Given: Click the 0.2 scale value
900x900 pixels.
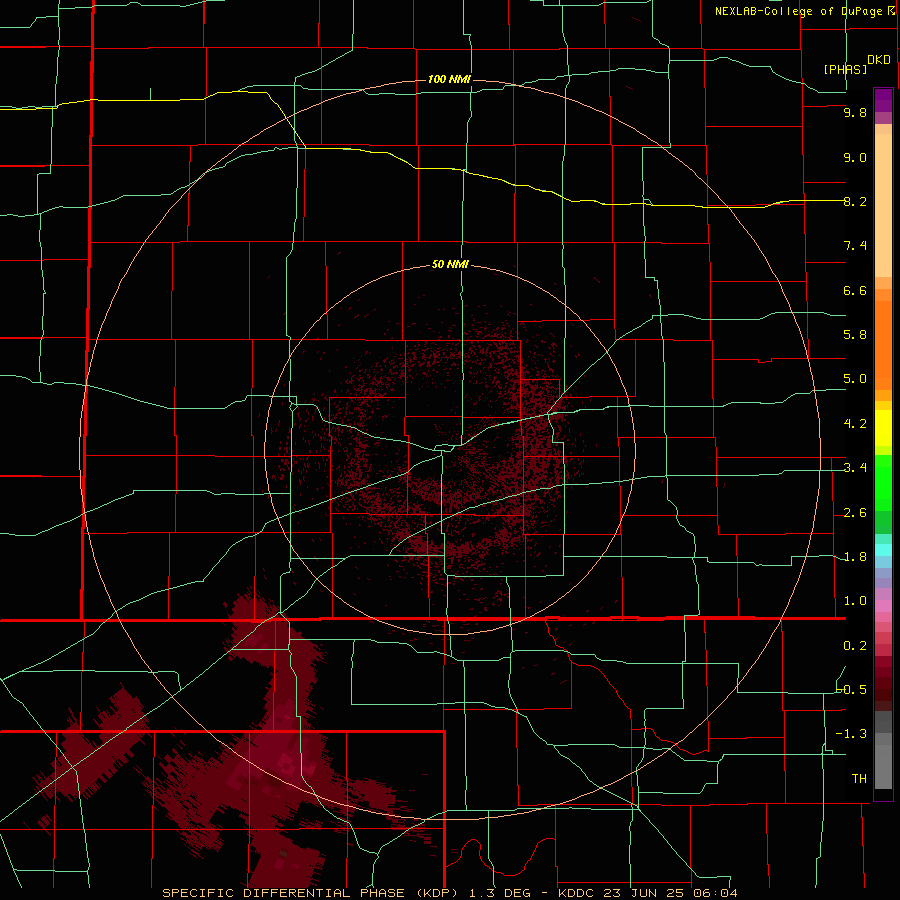Looking at the screenshot, I should (855, 646).
